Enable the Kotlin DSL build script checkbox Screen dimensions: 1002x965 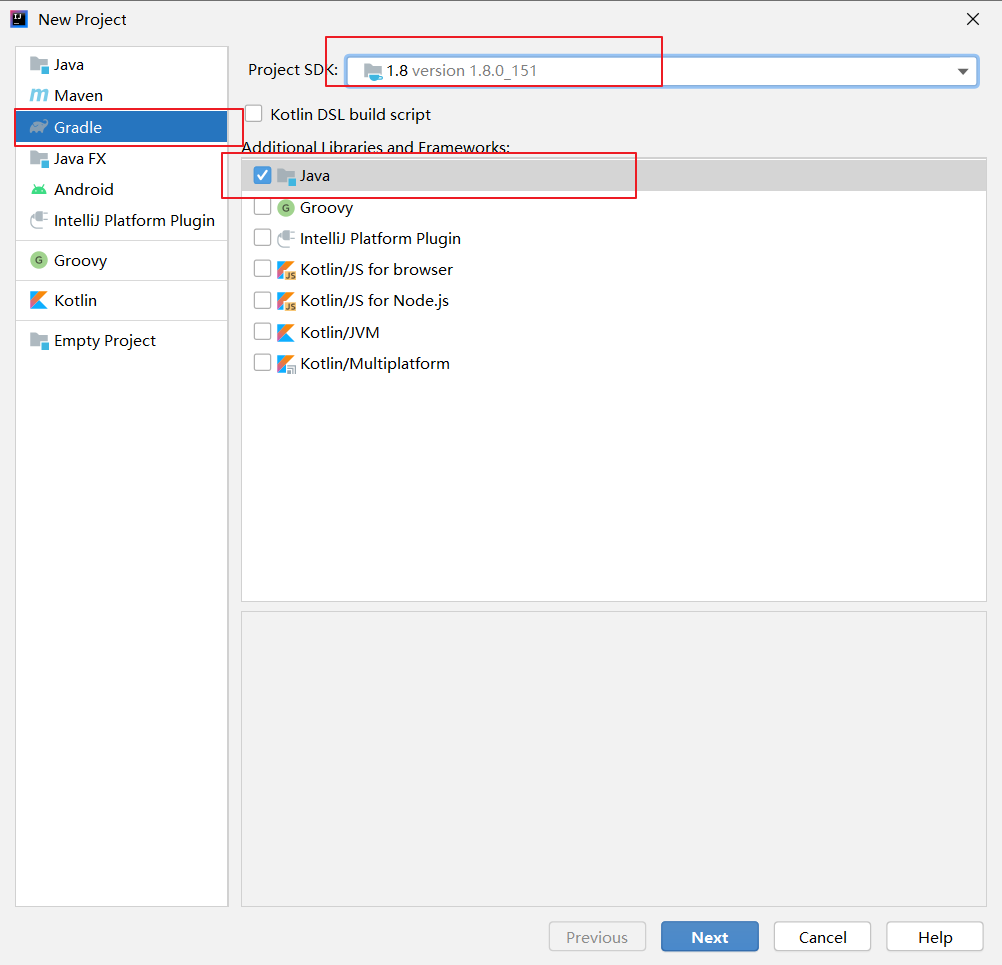[254, 114]
